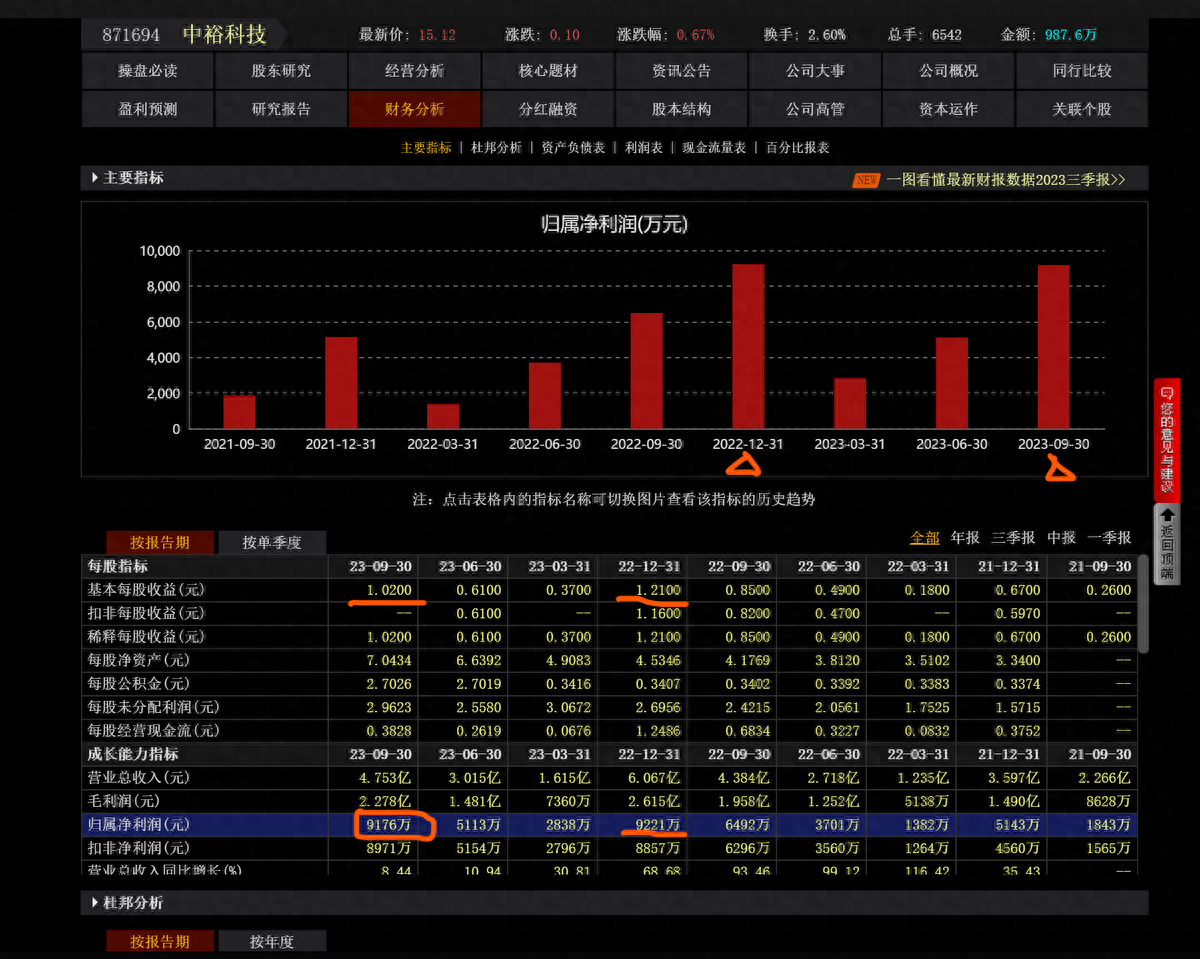The image size is (1200, 959).
Task: Open the 资产负债表 sub-page link
Action: (x=573, y=148)
